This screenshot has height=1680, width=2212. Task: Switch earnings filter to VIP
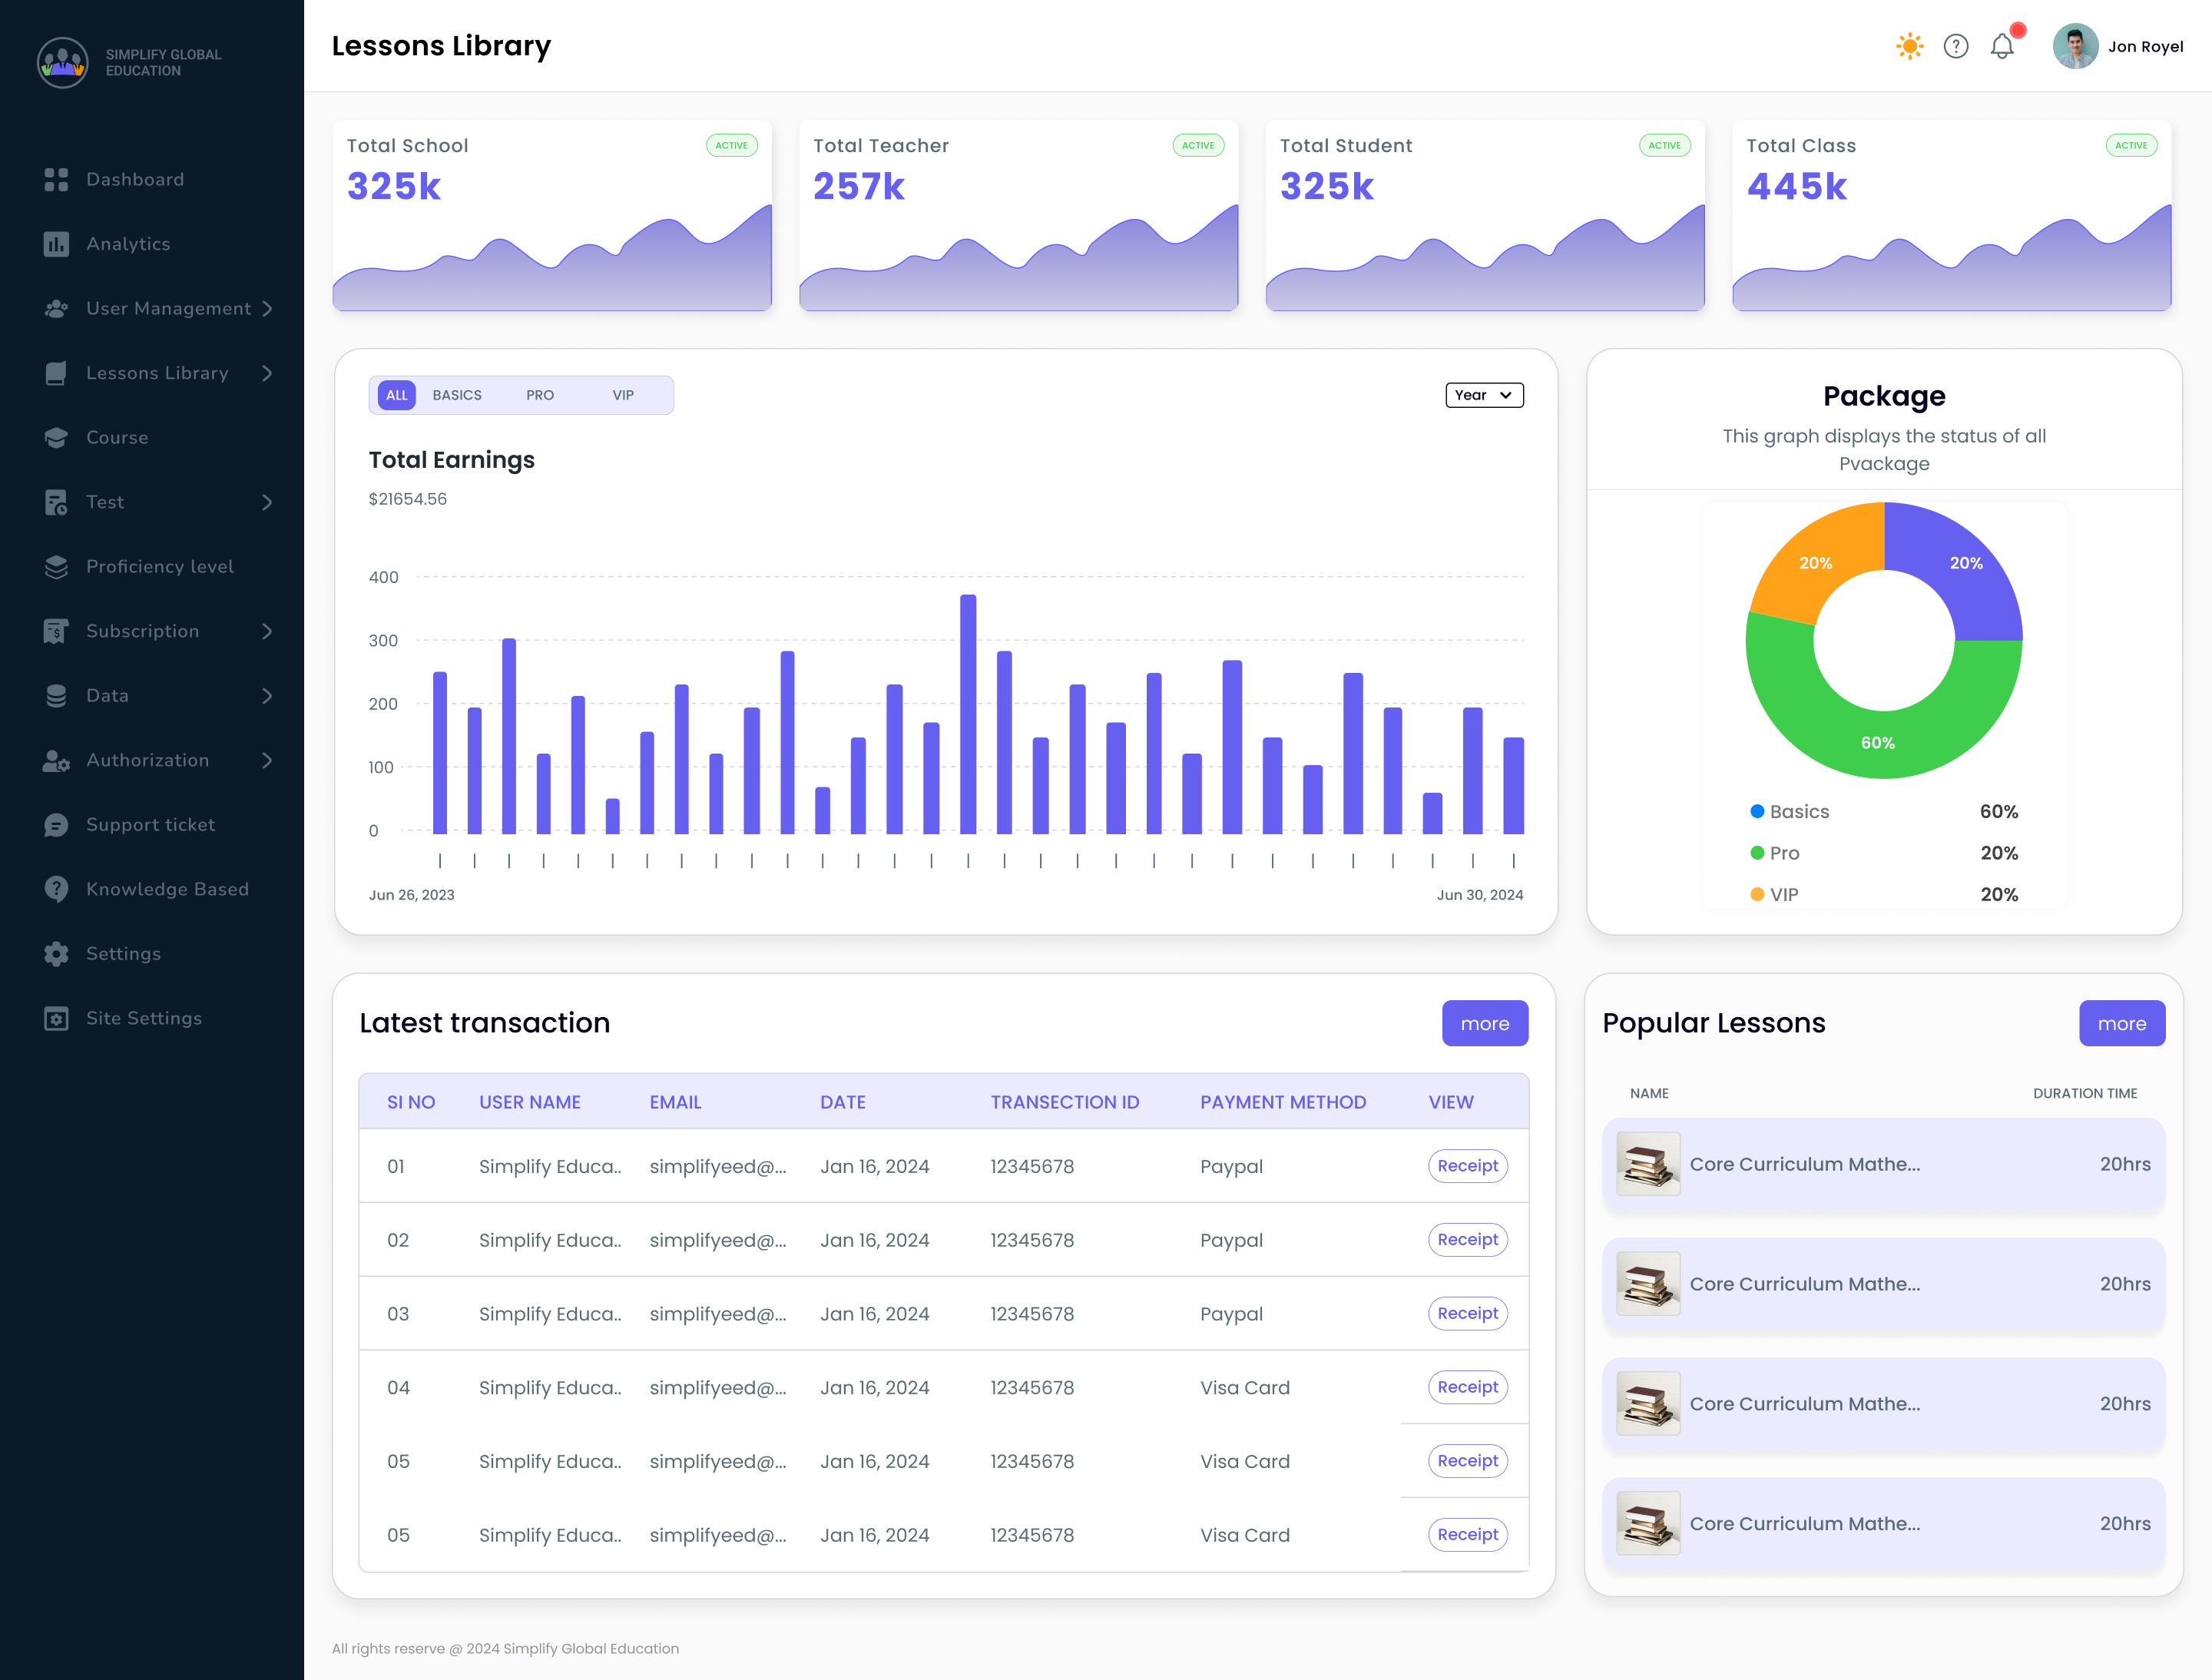coord(622,395)
